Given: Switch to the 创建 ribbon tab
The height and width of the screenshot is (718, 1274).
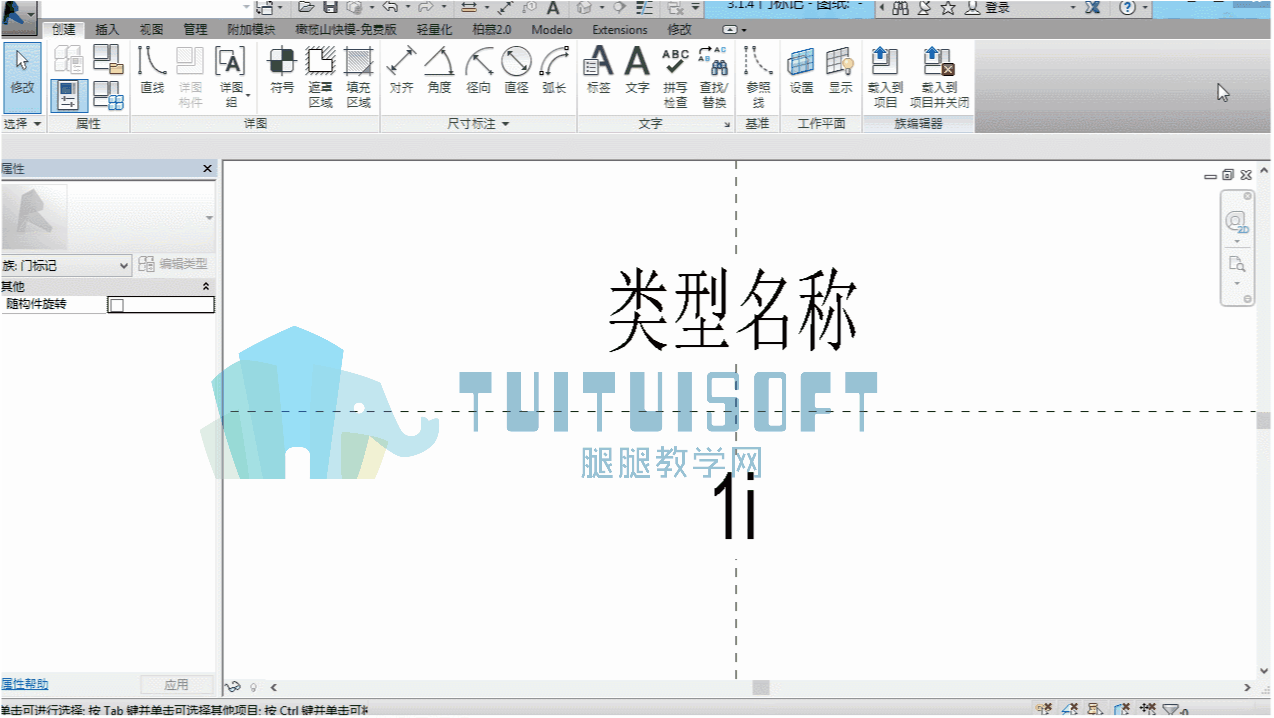Looking at the screenshot, I should coord(65,30).
